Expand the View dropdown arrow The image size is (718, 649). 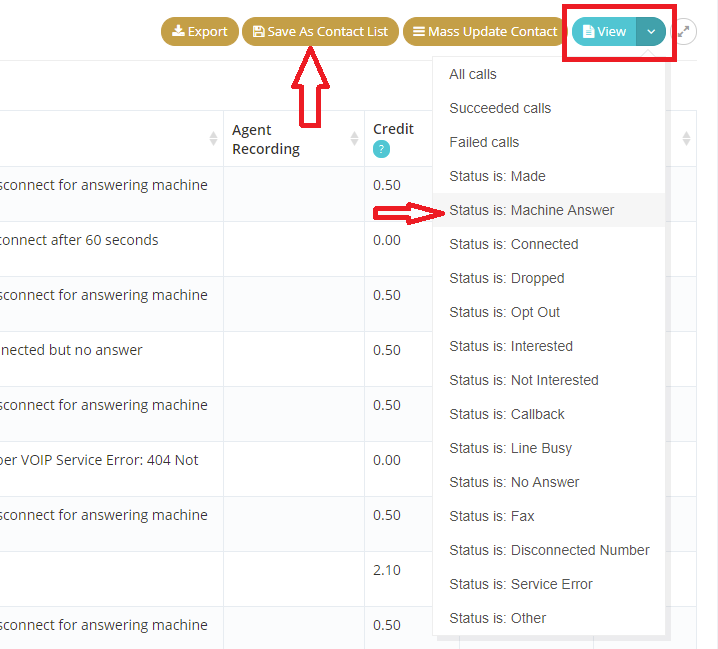click(x=651, y=32)
